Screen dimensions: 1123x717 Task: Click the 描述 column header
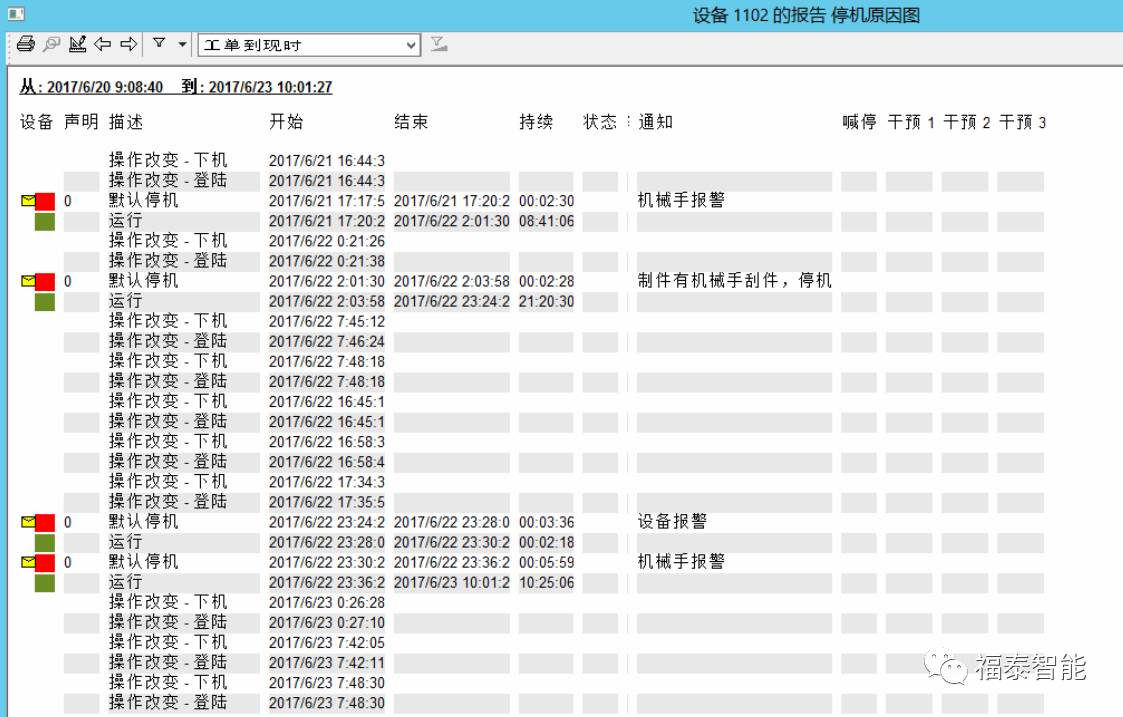tap(126, 122)
